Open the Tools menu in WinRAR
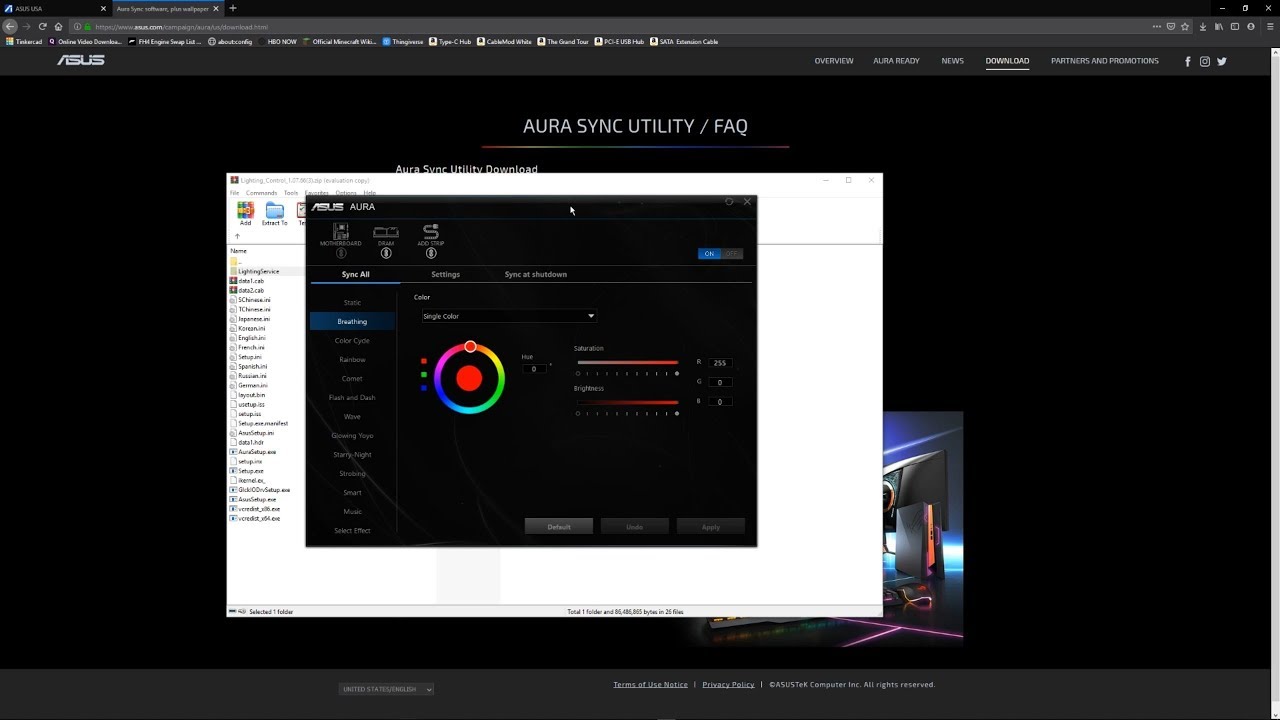This screenshot has height=720, width=1280. [291, 193]
